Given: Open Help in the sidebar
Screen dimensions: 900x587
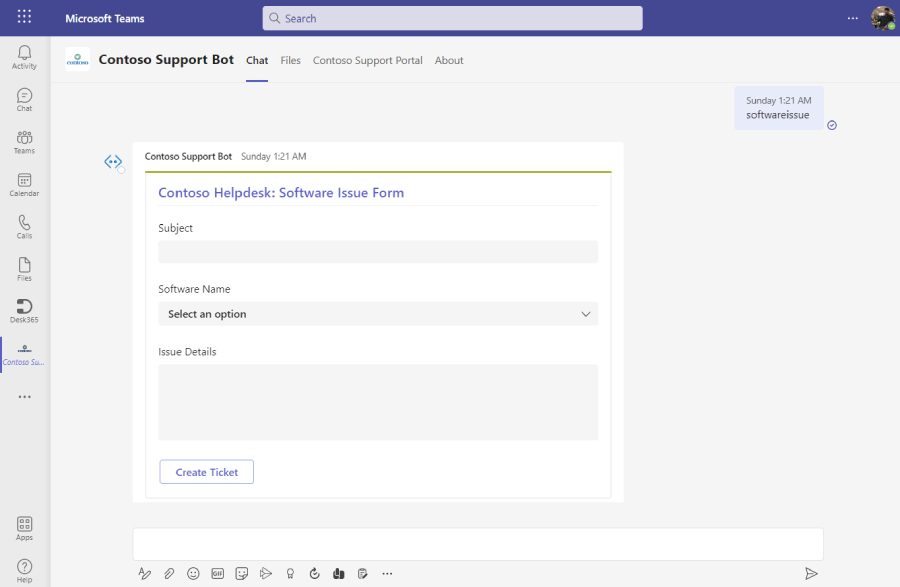Looking at the screenshot, I should coord(24,572).
